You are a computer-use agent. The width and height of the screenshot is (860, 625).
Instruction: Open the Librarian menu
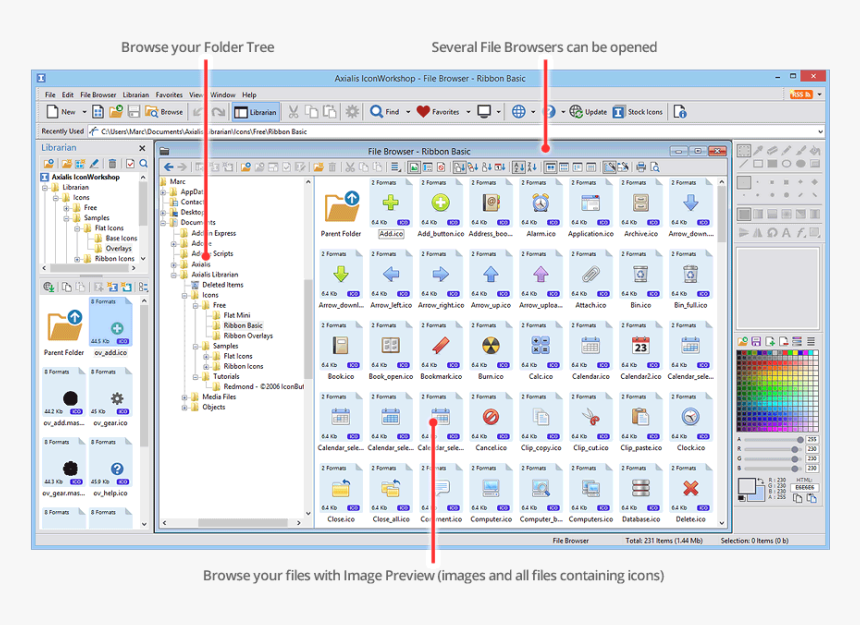click(135, 95)
